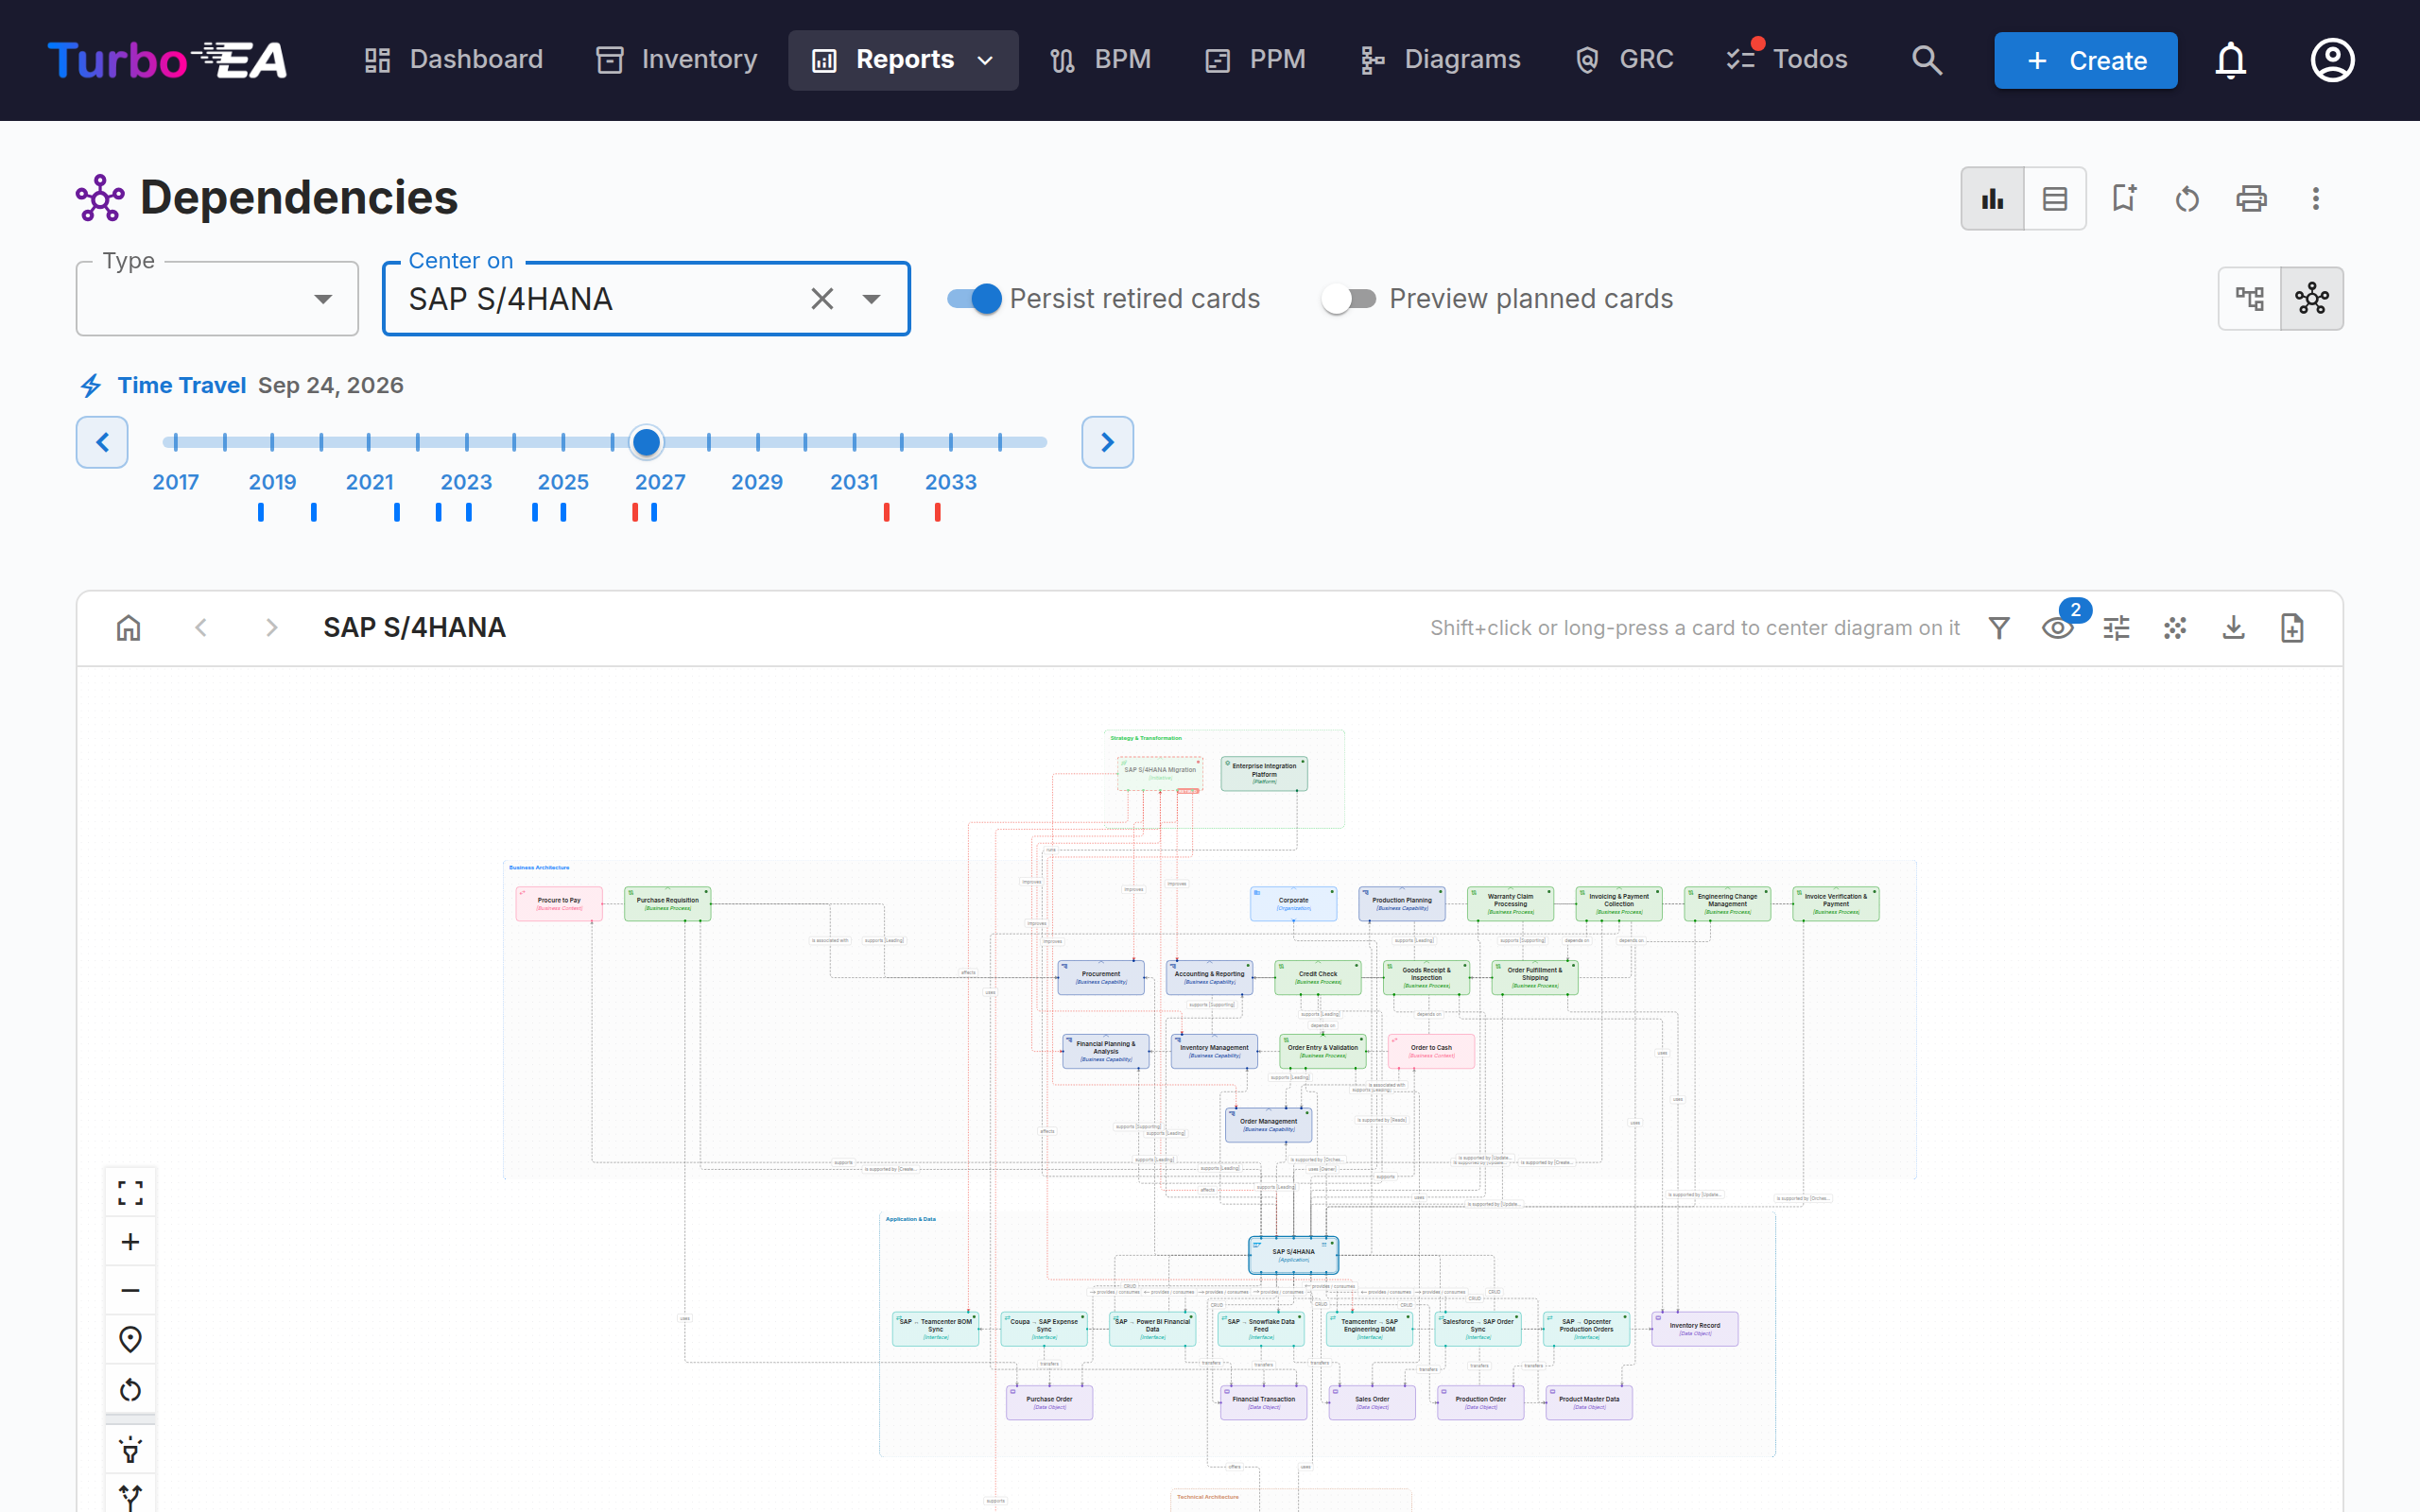The height and width of the screenshot is (1512, 2420).
Task: Click the Time Travel link
Action: coord(181,385)
